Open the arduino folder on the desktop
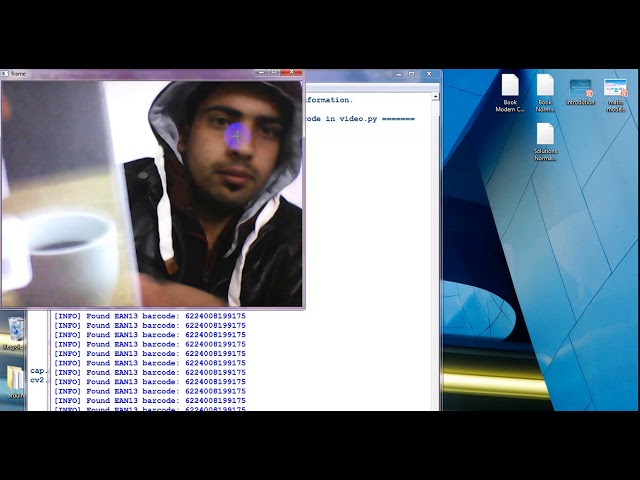 (15, 382)
